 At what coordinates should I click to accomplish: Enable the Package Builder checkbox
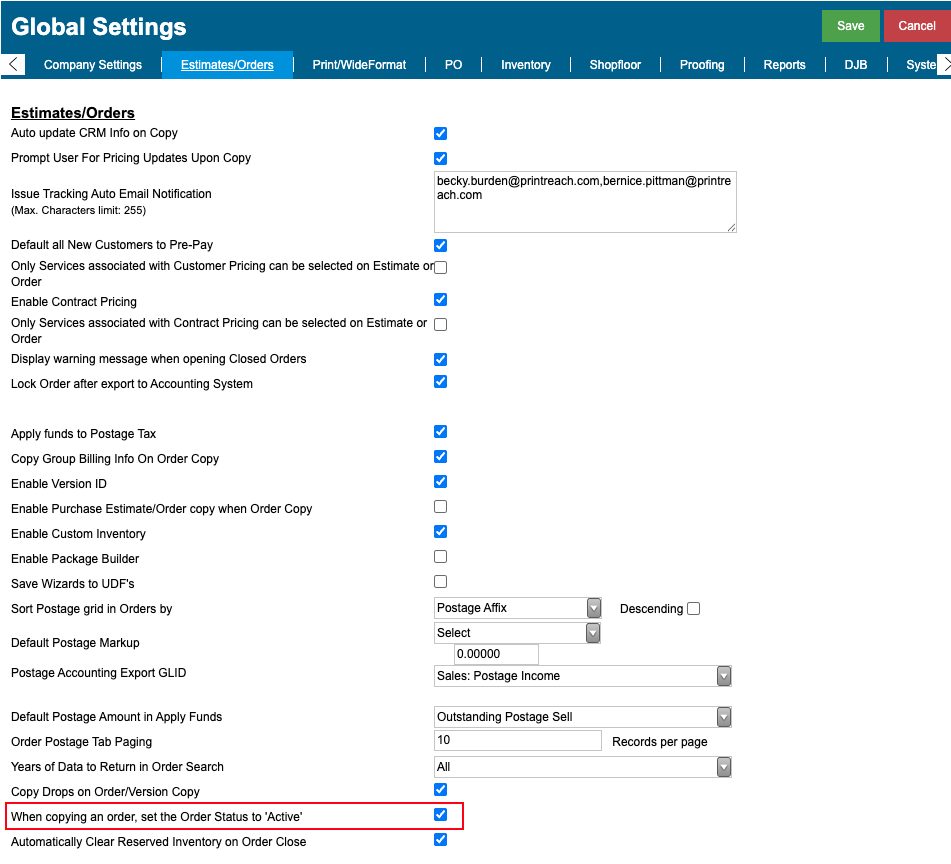[441, 557]
